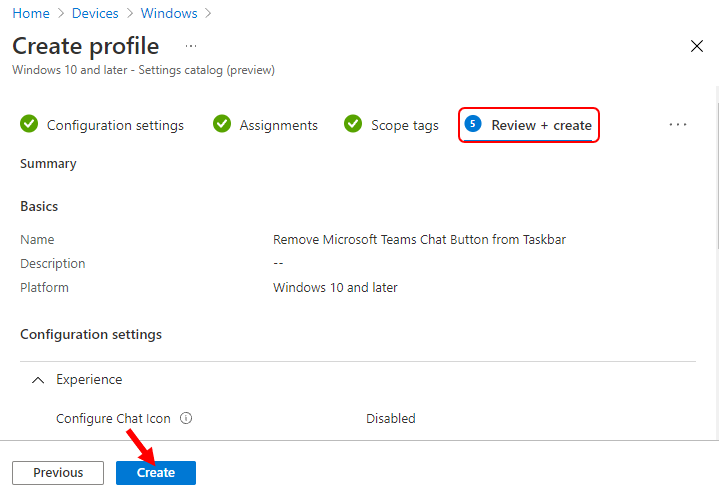
Task: Click the 'Windows 10 and later' platform value
Action: (335, 288)
